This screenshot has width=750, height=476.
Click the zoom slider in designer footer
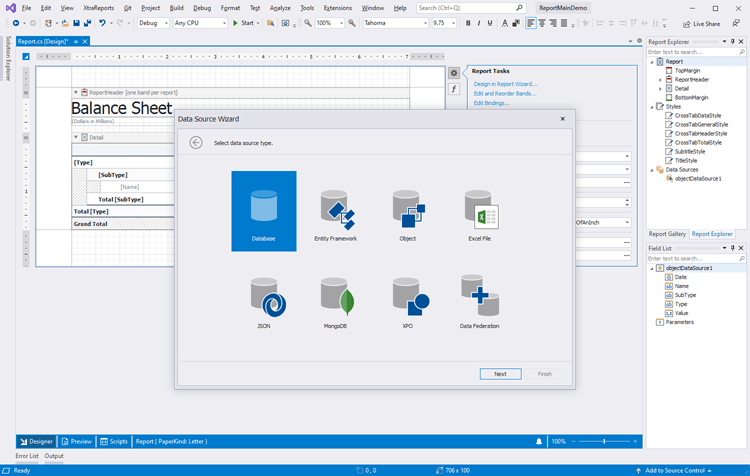click(604, 441)
